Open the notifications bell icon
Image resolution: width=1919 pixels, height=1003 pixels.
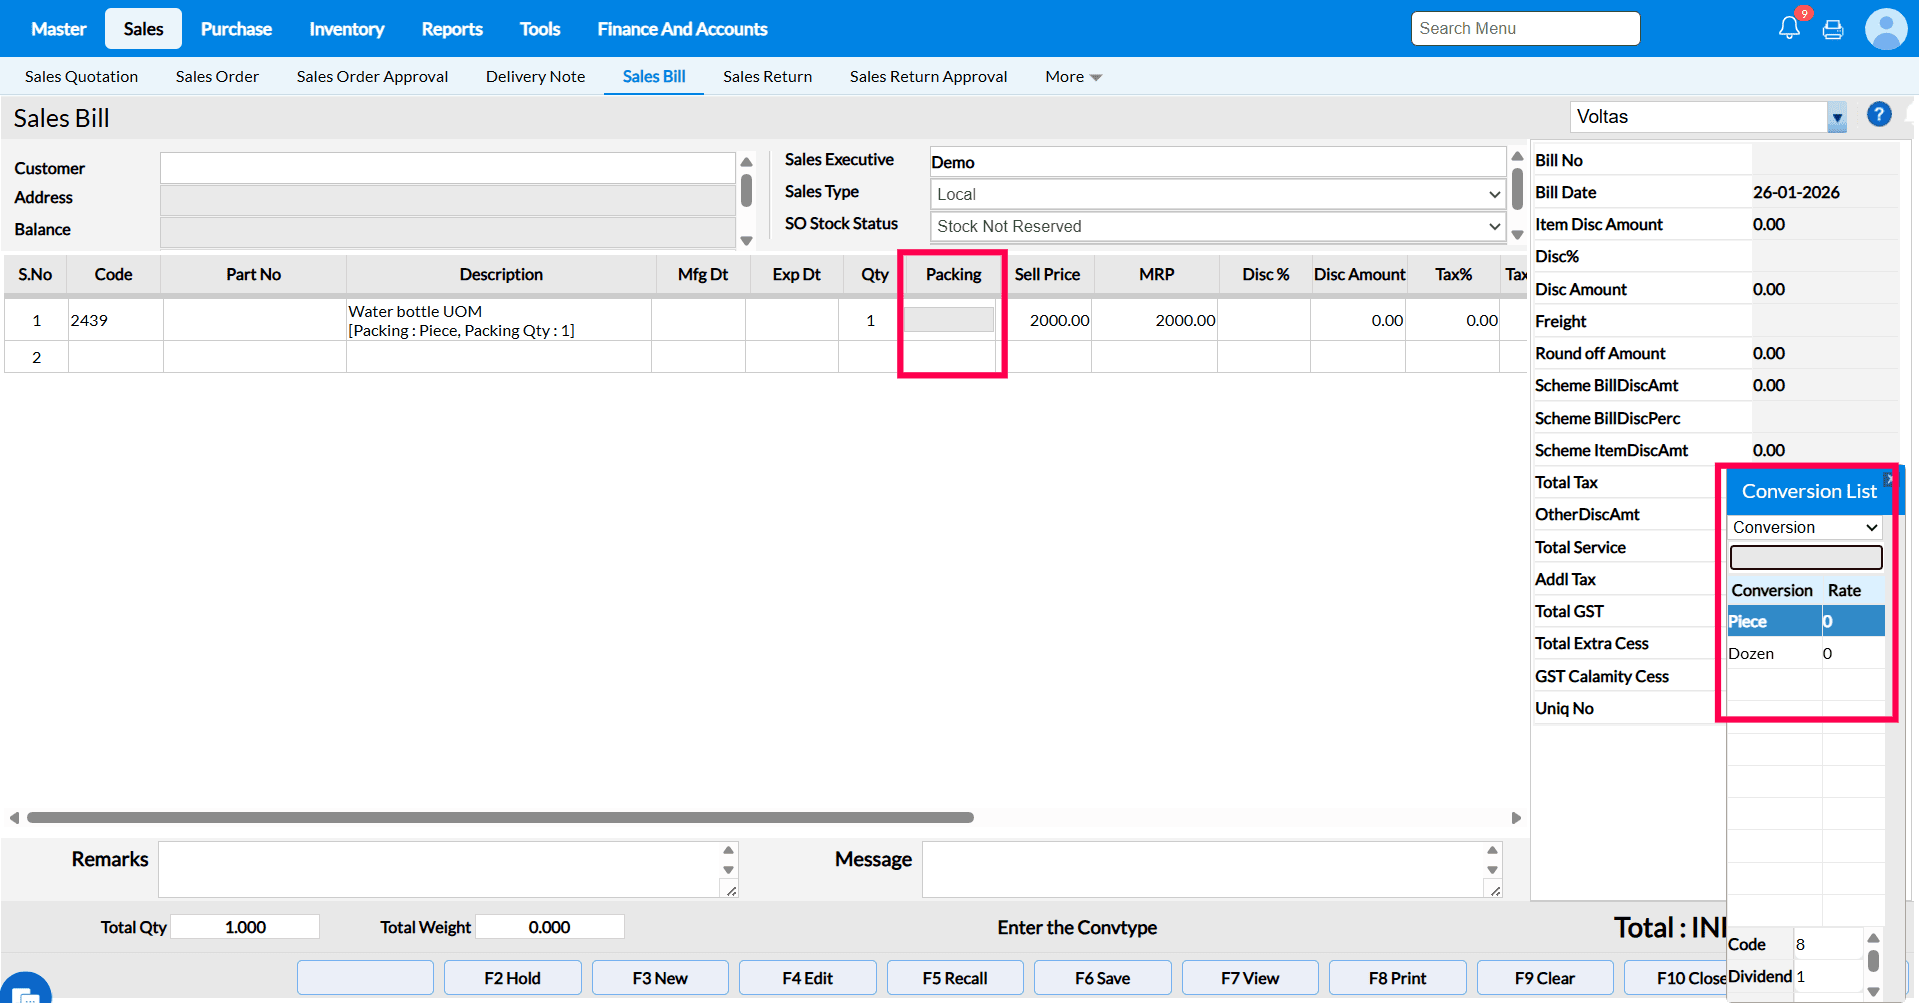click(1789, 28)
